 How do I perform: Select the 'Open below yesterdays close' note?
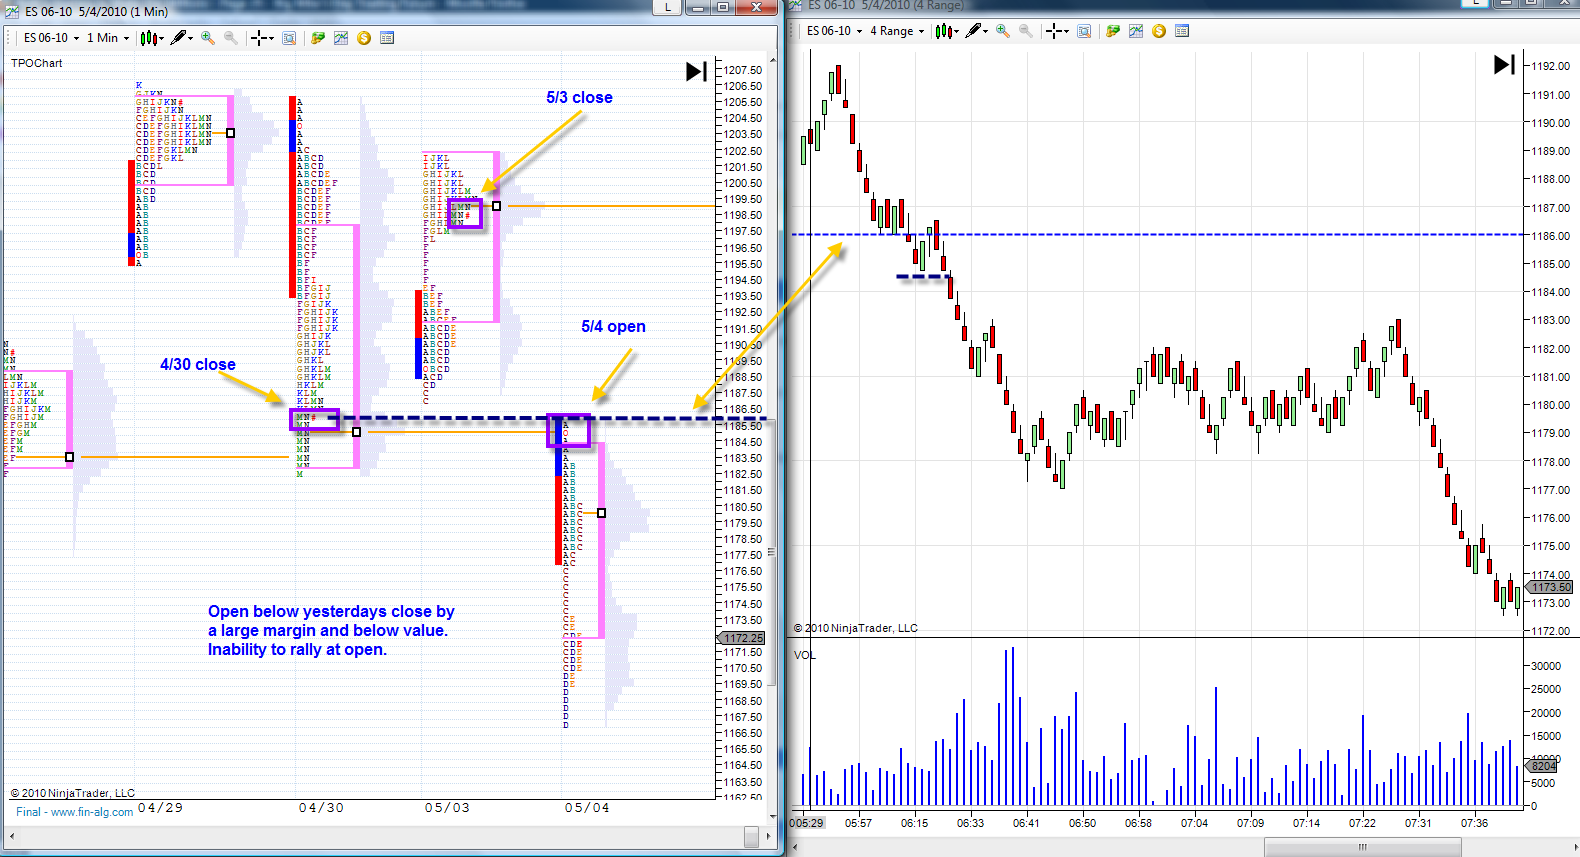[331, 630]
